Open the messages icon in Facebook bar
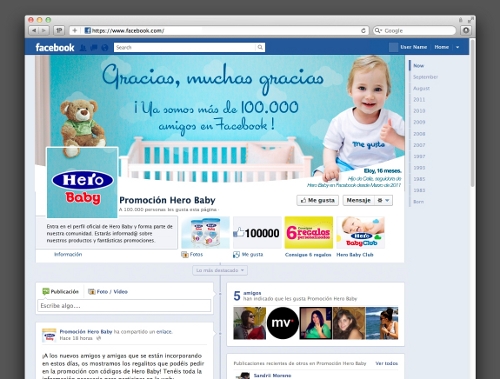The height and width of the screenshot is (379, 500). 94,48
